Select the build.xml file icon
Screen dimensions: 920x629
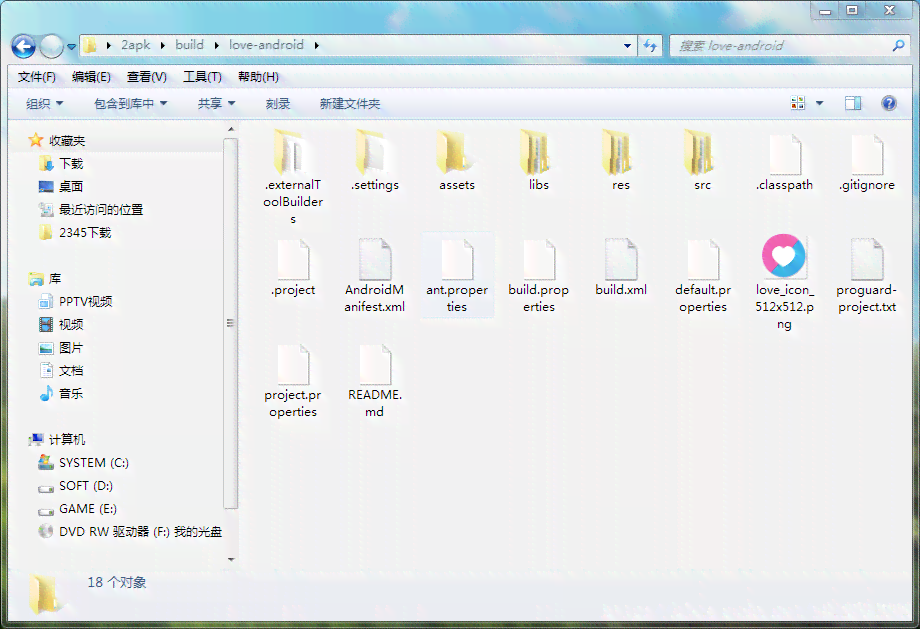(x=620, y=259)
